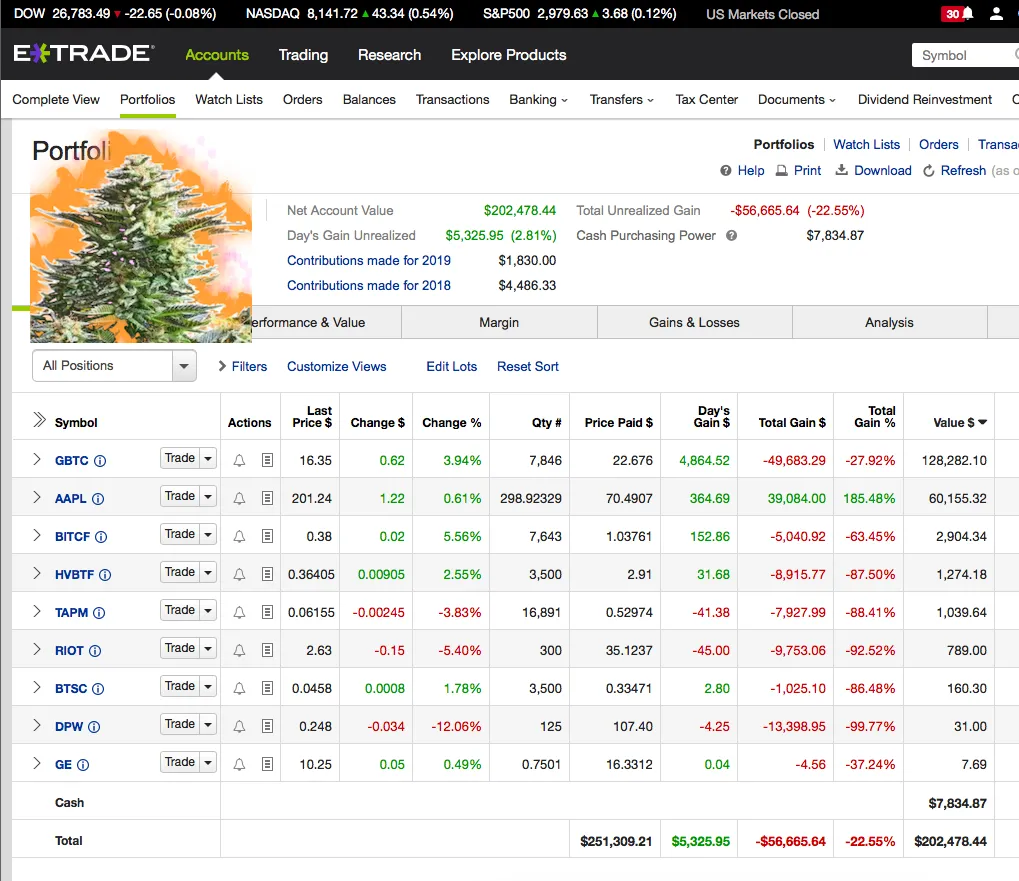1019x881 pixels.
Task: Open the Transfers menu dropdown
Action: coord(621,99)
